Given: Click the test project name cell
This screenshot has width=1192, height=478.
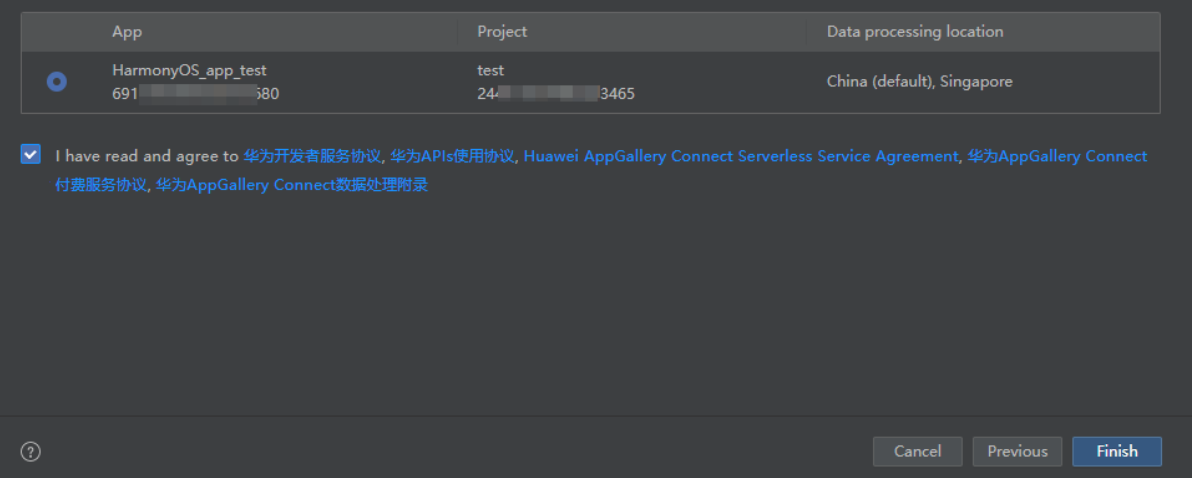Looking at the screenshot, I should coord(490,71).
